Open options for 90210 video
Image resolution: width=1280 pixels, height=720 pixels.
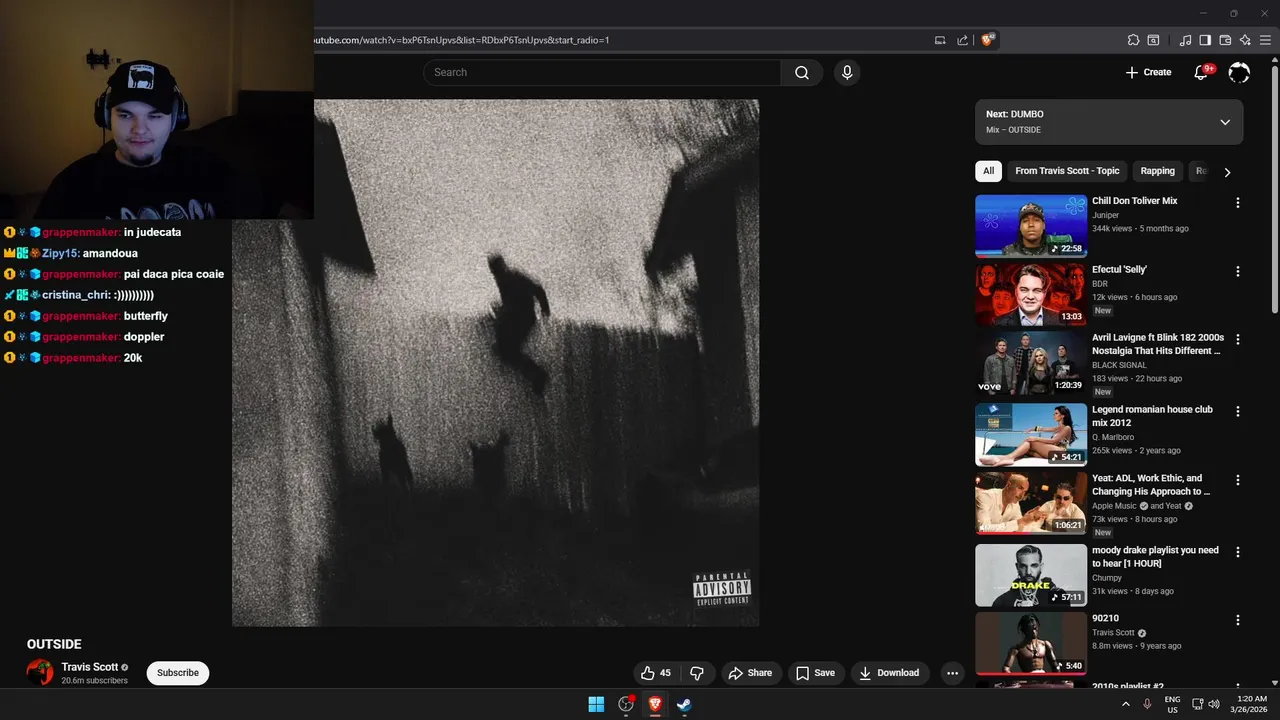pos(1237,620)
